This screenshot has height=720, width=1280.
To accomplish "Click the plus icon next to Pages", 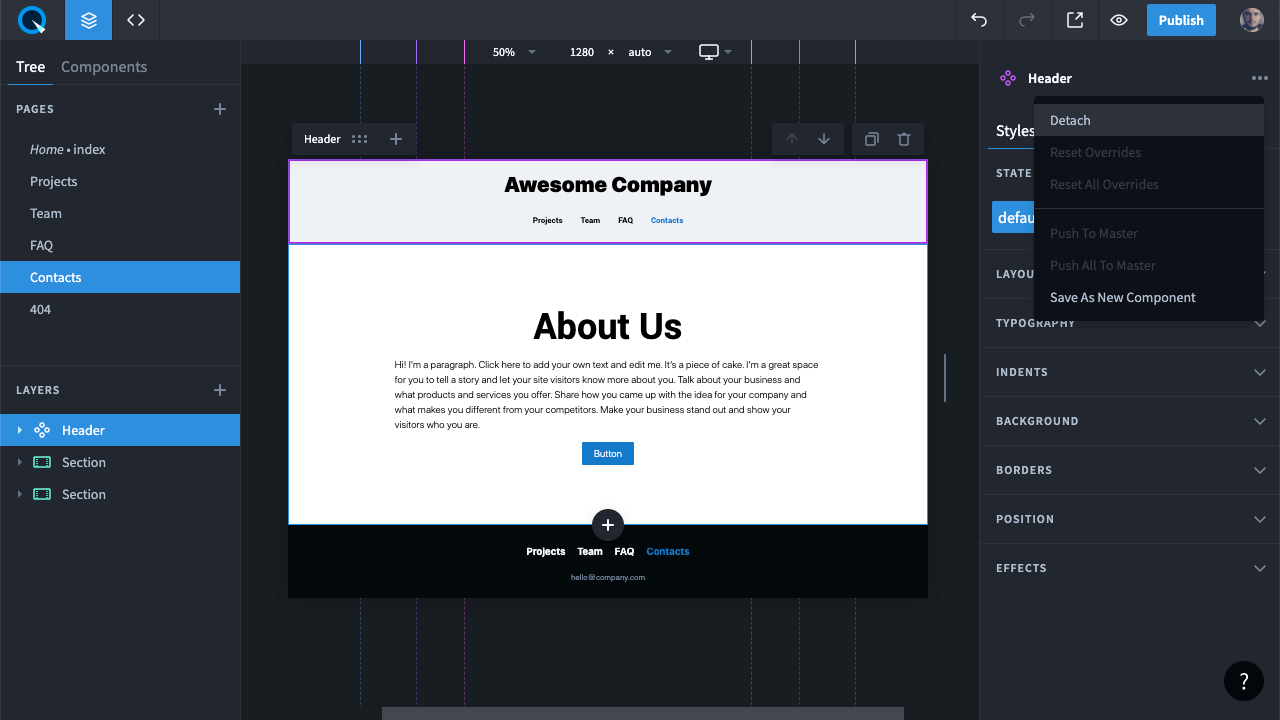I will tap(220, 109).
